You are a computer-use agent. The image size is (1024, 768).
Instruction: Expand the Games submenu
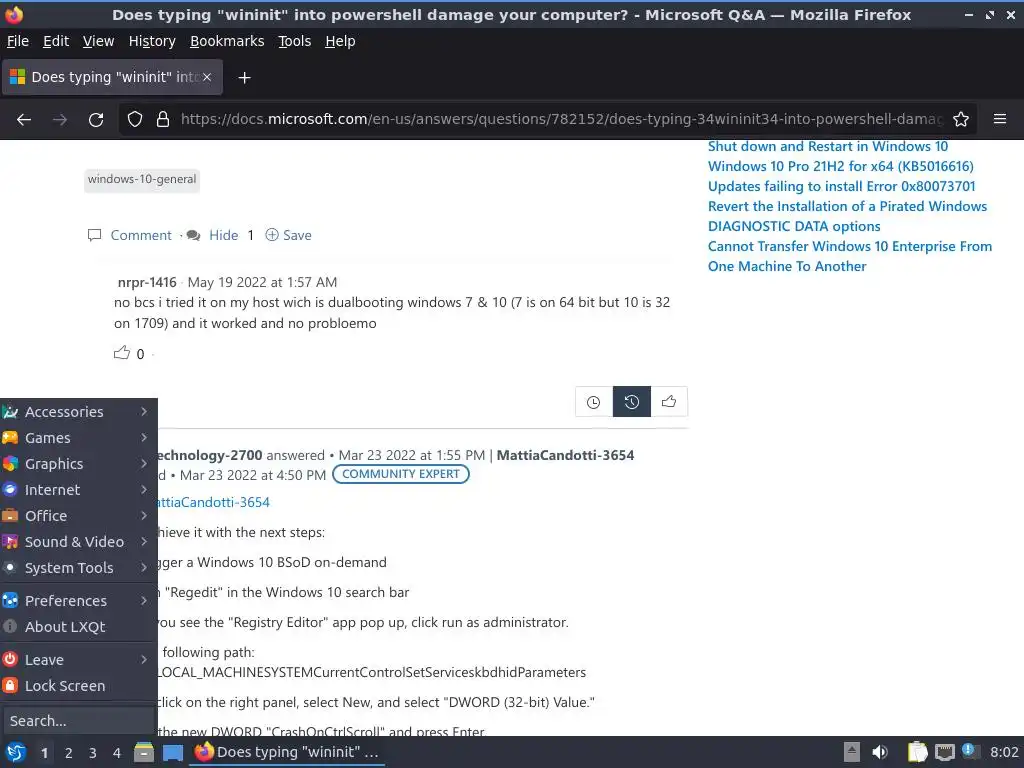click(78, 438)
